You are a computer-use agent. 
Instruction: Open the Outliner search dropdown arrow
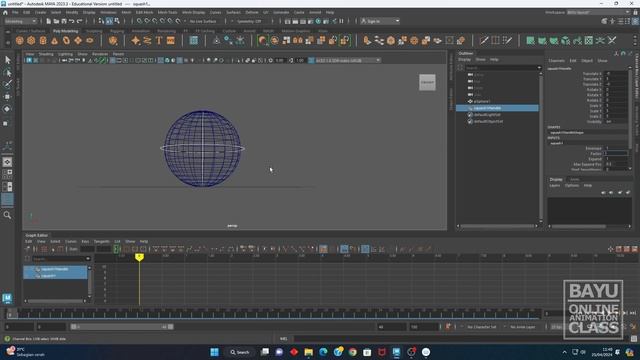click(539, 68)
